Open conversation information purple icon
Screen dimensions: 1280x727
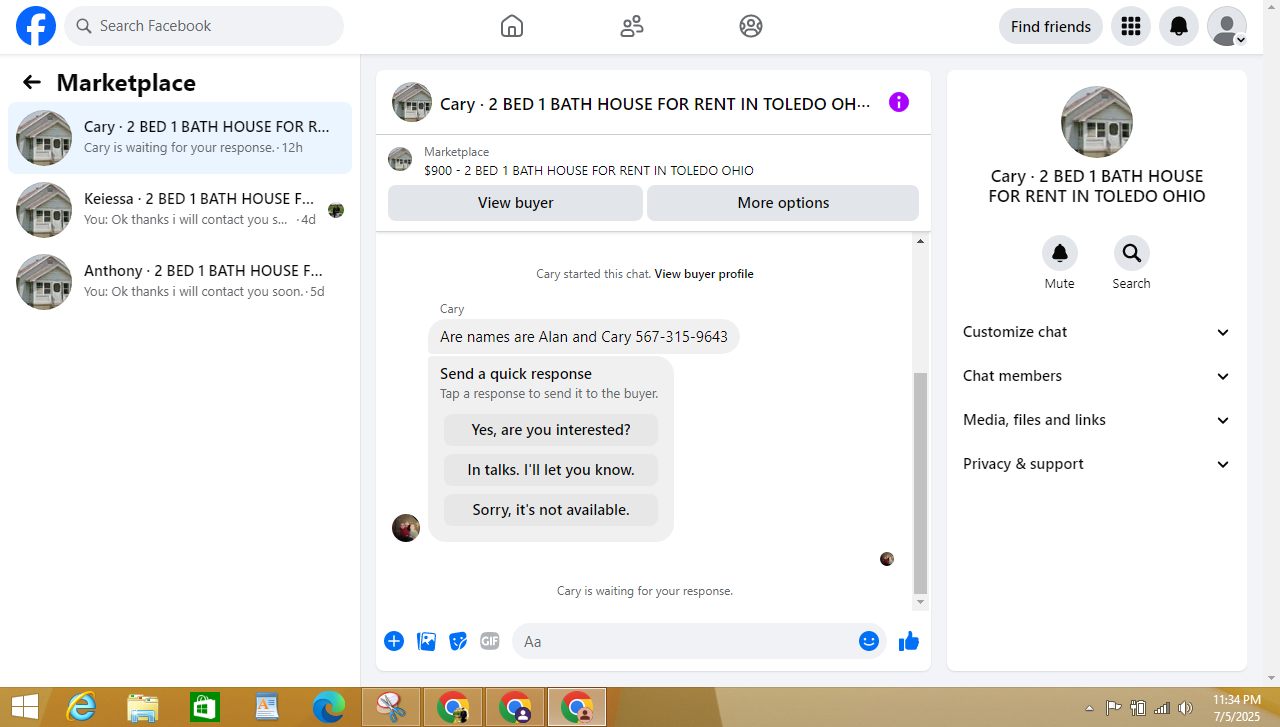tap(899, 102)
